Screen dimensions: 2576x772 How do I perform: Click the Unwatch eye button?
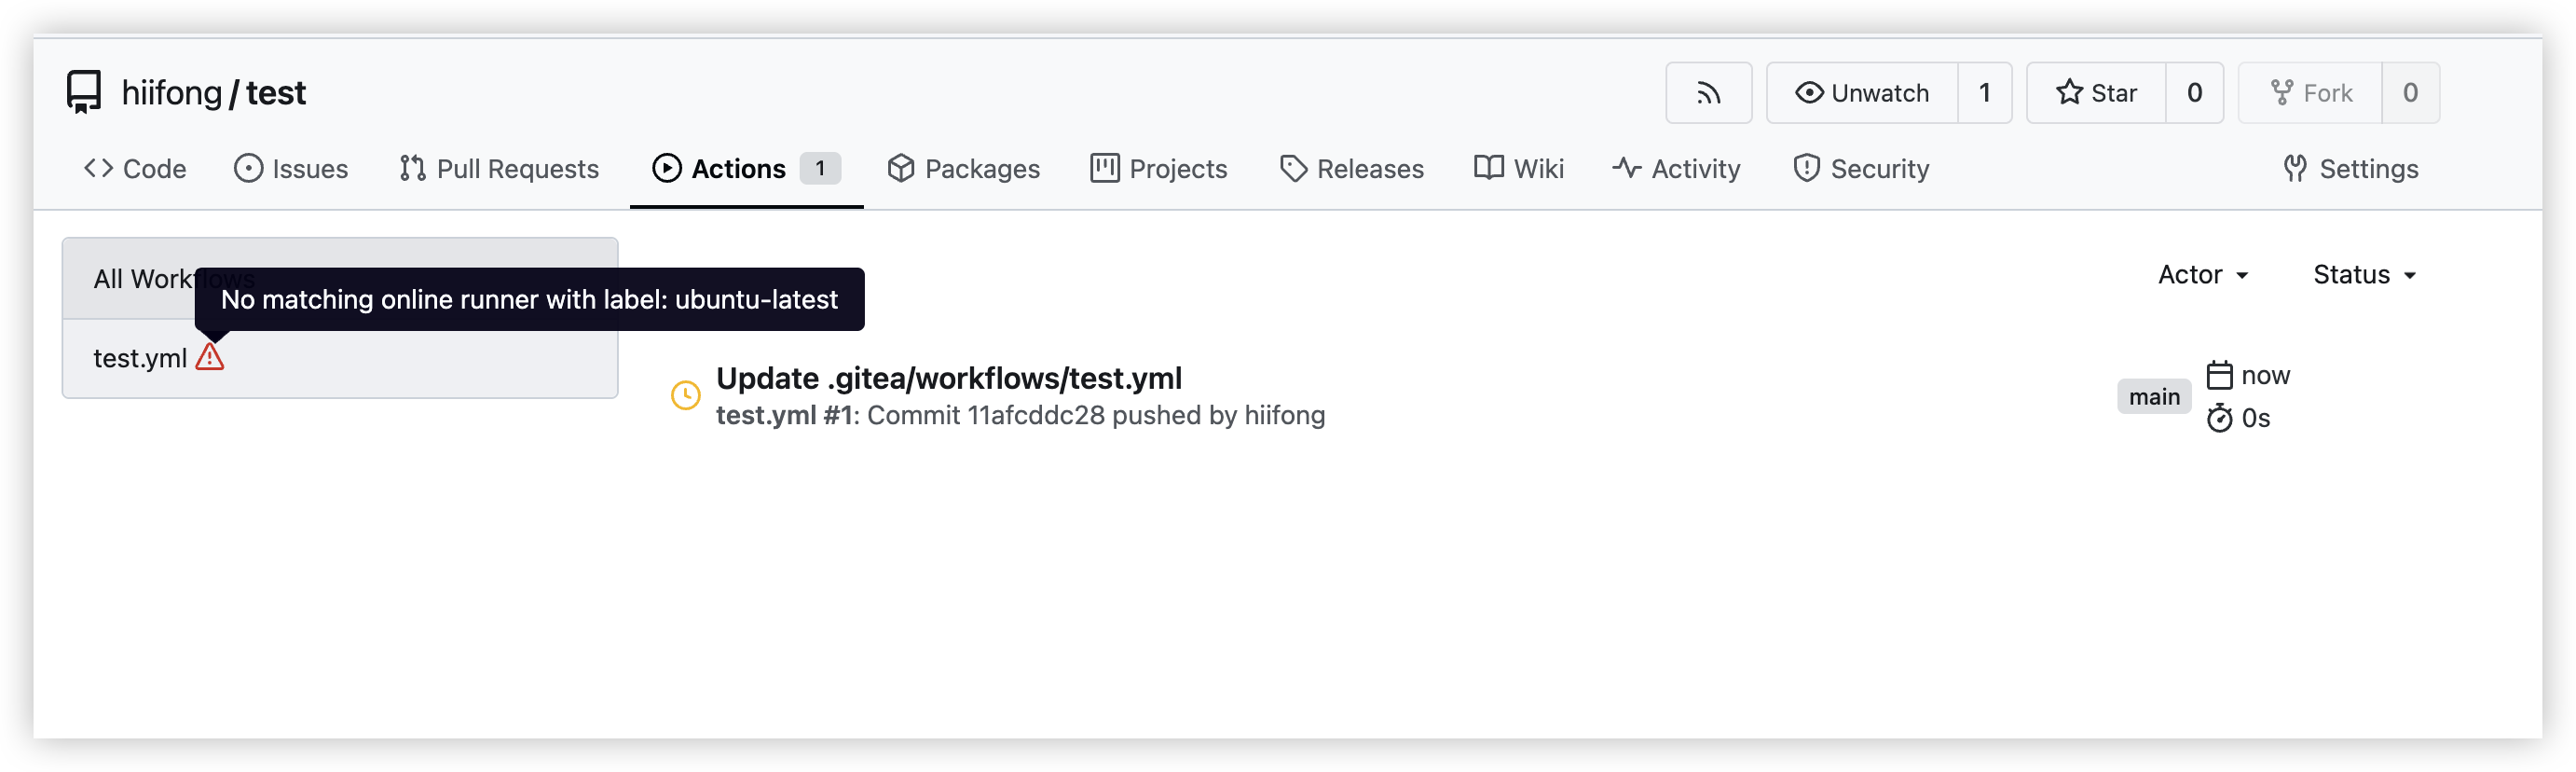[1862, 93]
